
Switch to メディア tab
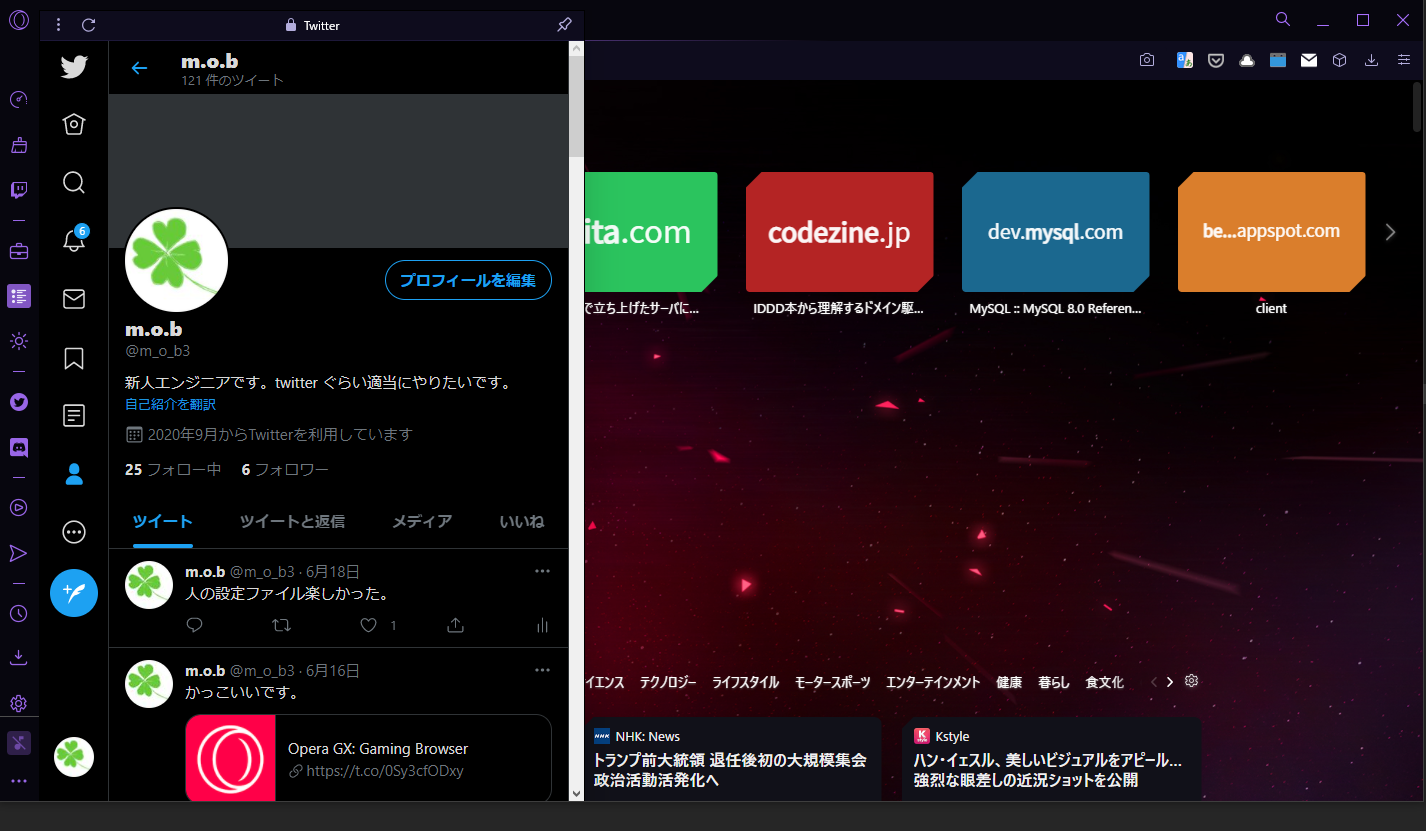point(422,521)
